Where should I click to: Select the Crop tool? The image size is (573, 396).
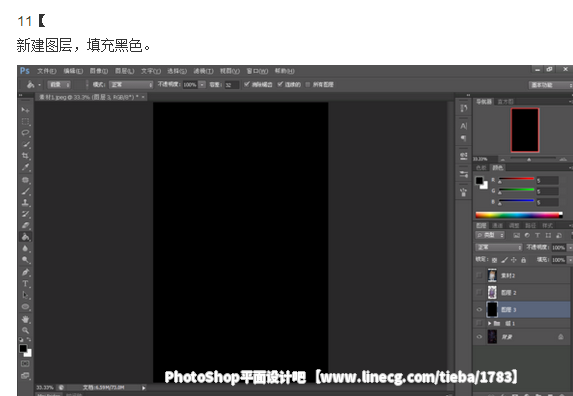coord(25,156)
